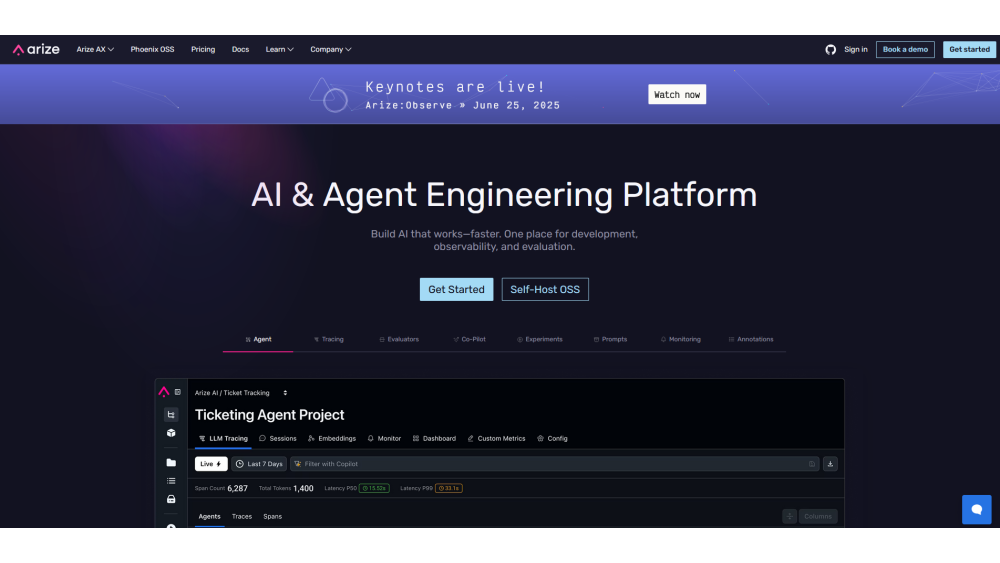Expand the Company dropdown menu
1000x563 pixels.
[330, 49]
